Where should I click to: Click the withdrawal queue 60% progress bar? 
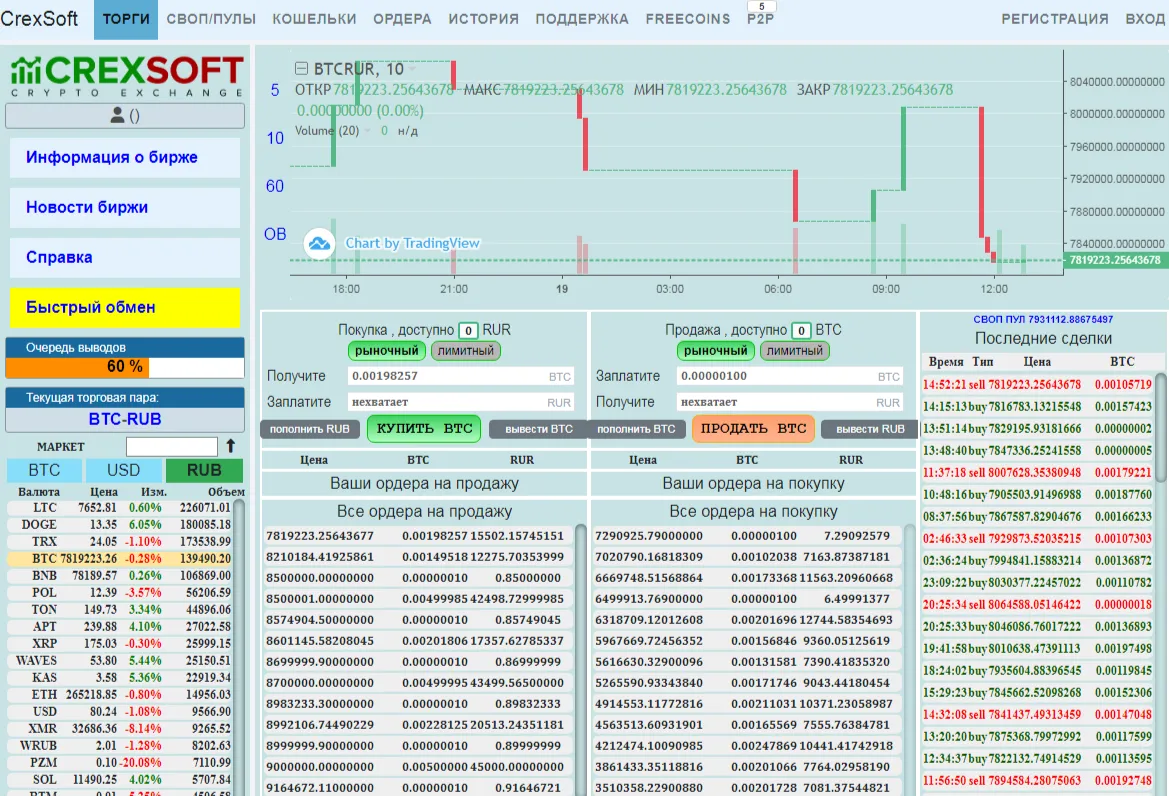[x=125, y=367]
